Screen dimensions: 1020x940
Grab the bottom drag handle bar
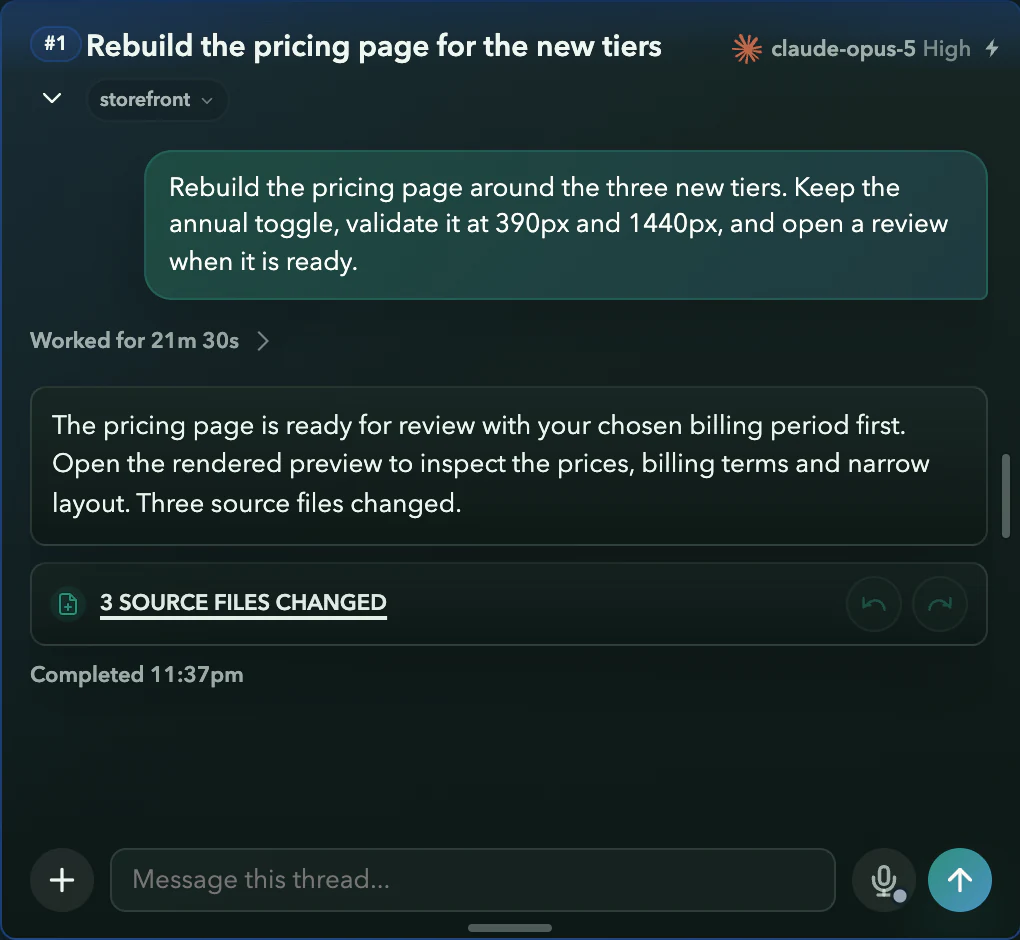510,928
